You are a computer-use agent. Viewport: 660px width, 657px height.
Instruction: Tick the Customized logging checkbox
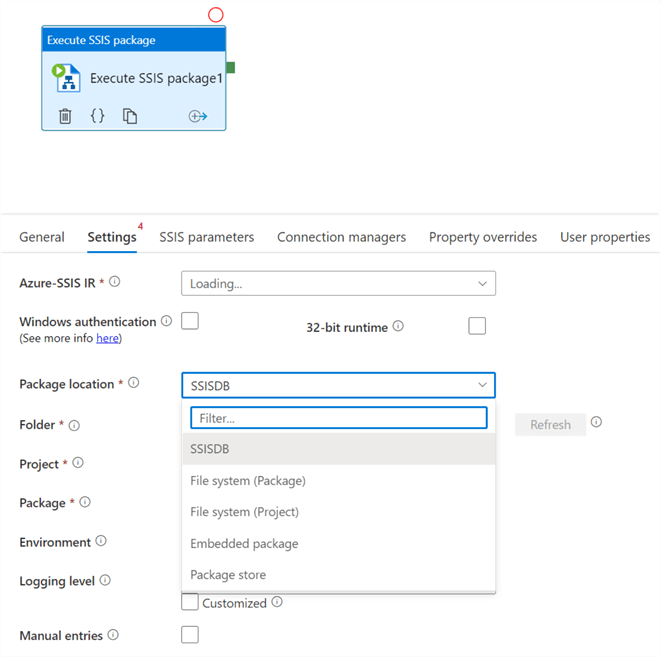[190, 602]
